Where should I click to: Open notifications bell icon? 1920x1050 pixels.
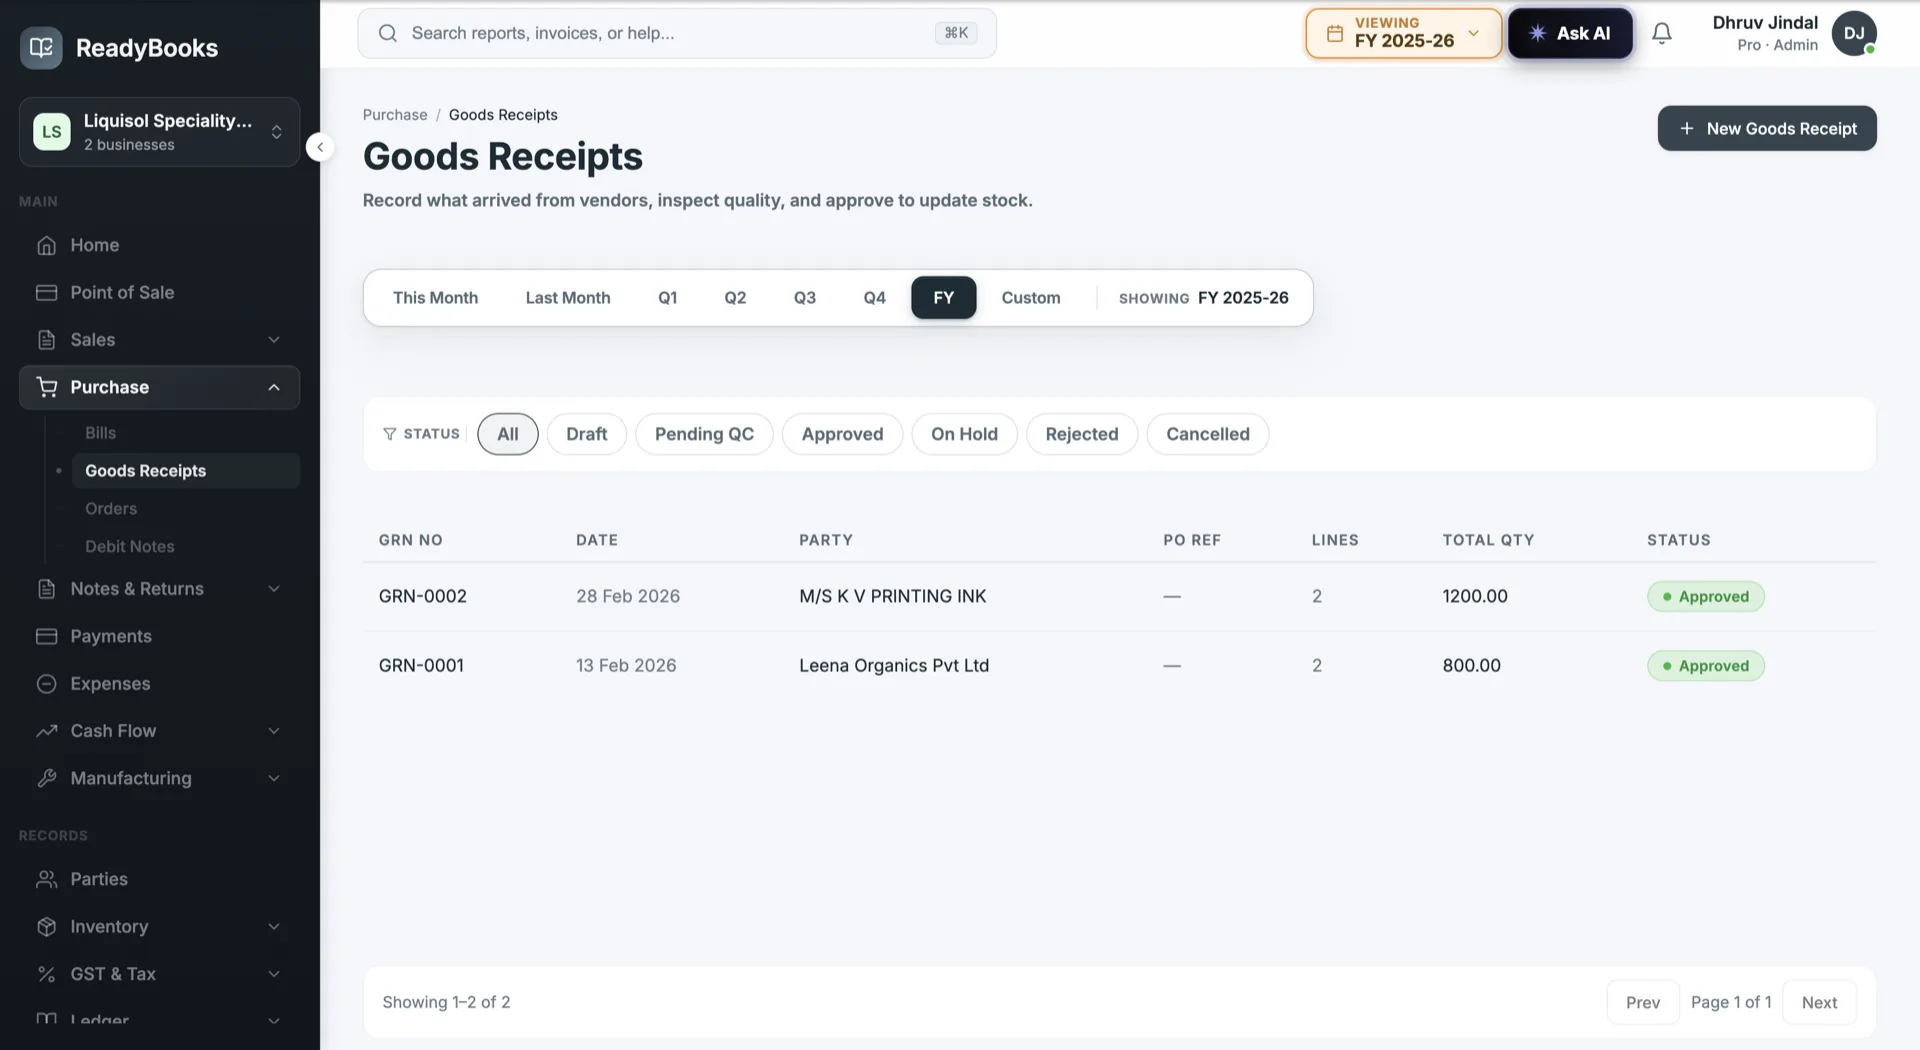pyautogui.click(x=1662, y=33)
